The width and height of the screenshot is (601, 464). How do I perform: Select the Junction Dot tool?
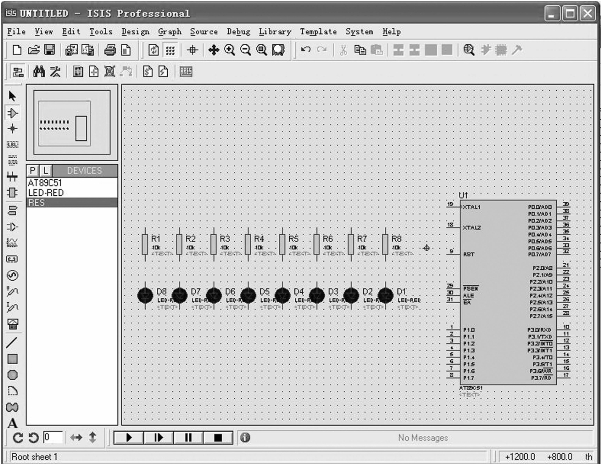(12, 129)
